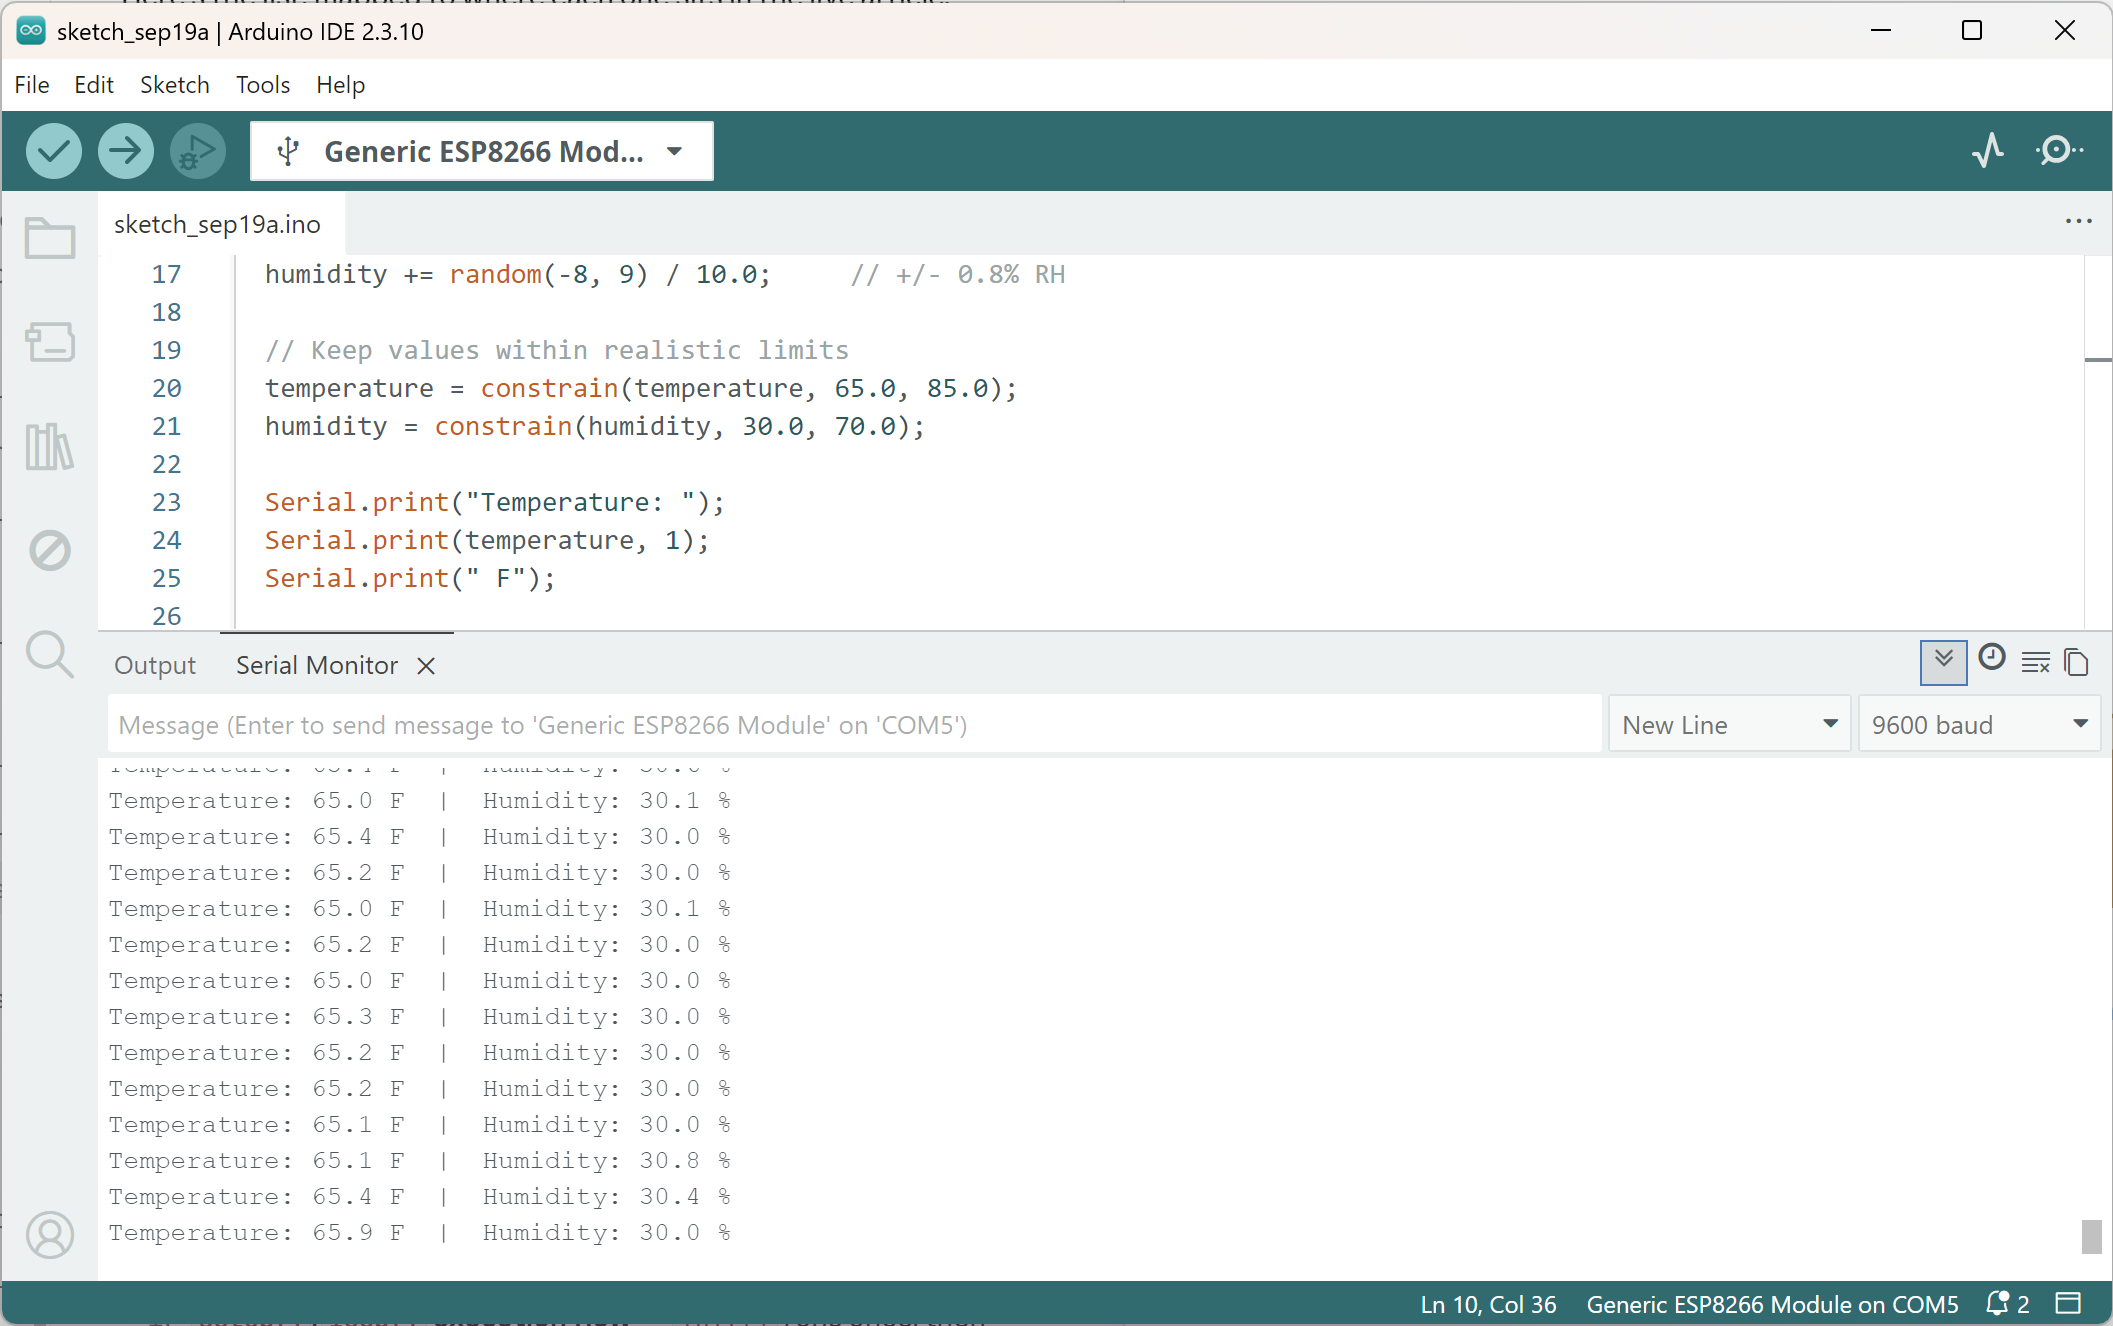
Task: Click line number 20 in the gutter
Action: [x=167, y=388]
